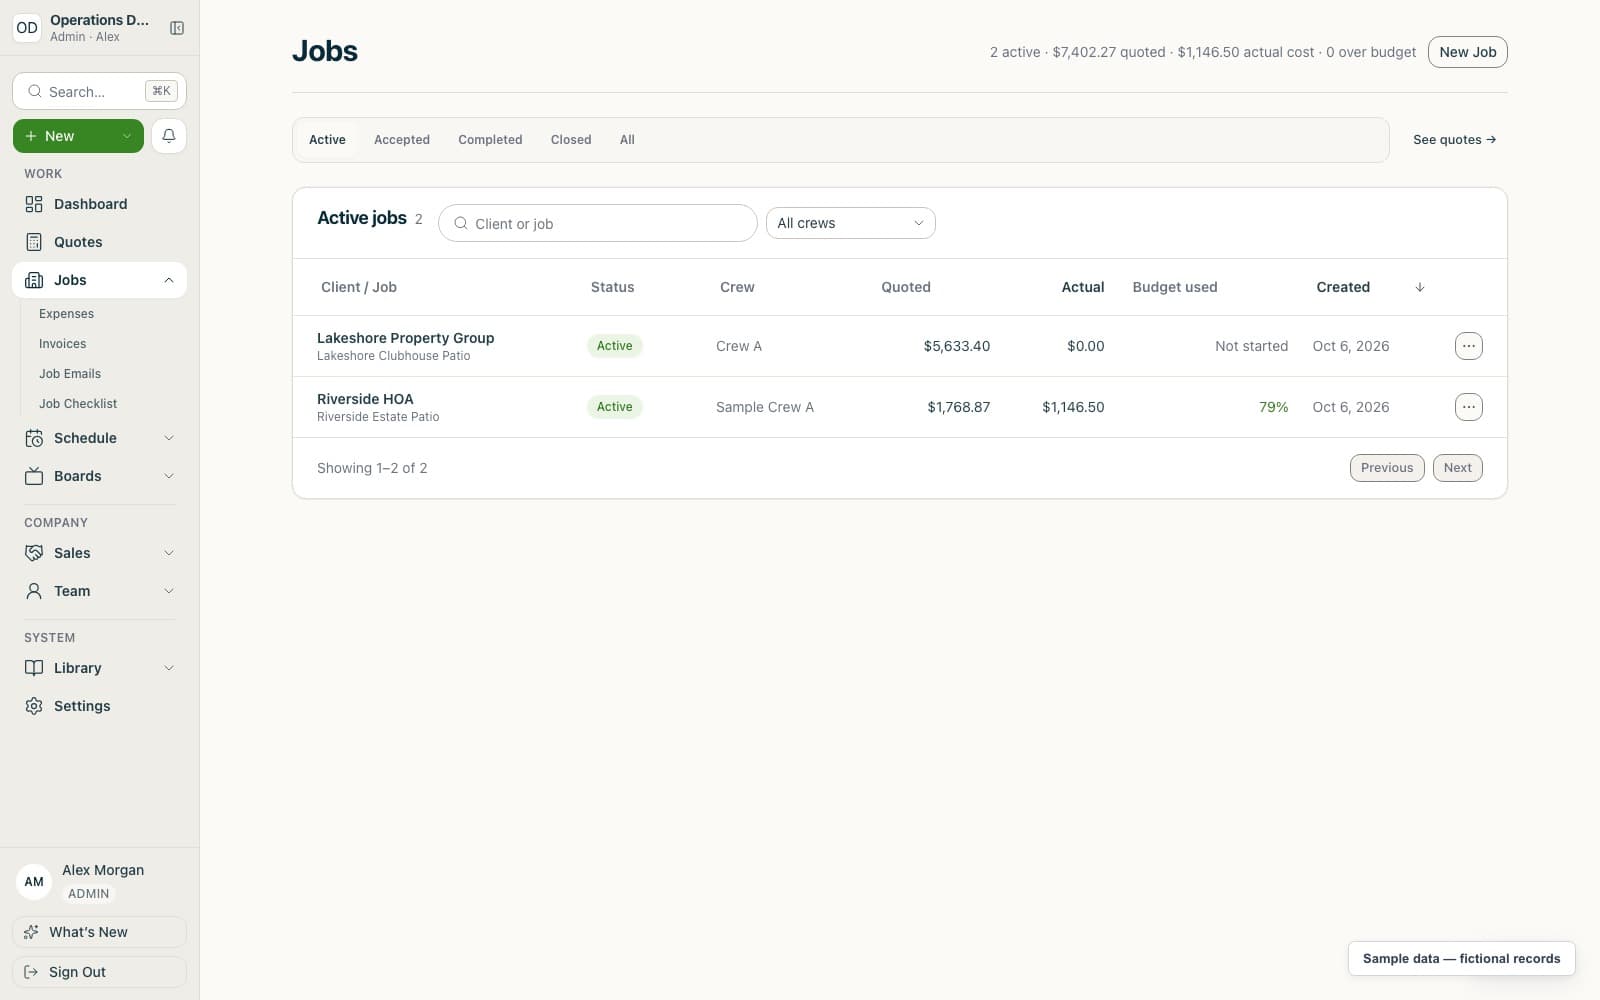Click Alex Morgan profile name
Screen dimensions: 1600x1000
click(x=103, y=870)
